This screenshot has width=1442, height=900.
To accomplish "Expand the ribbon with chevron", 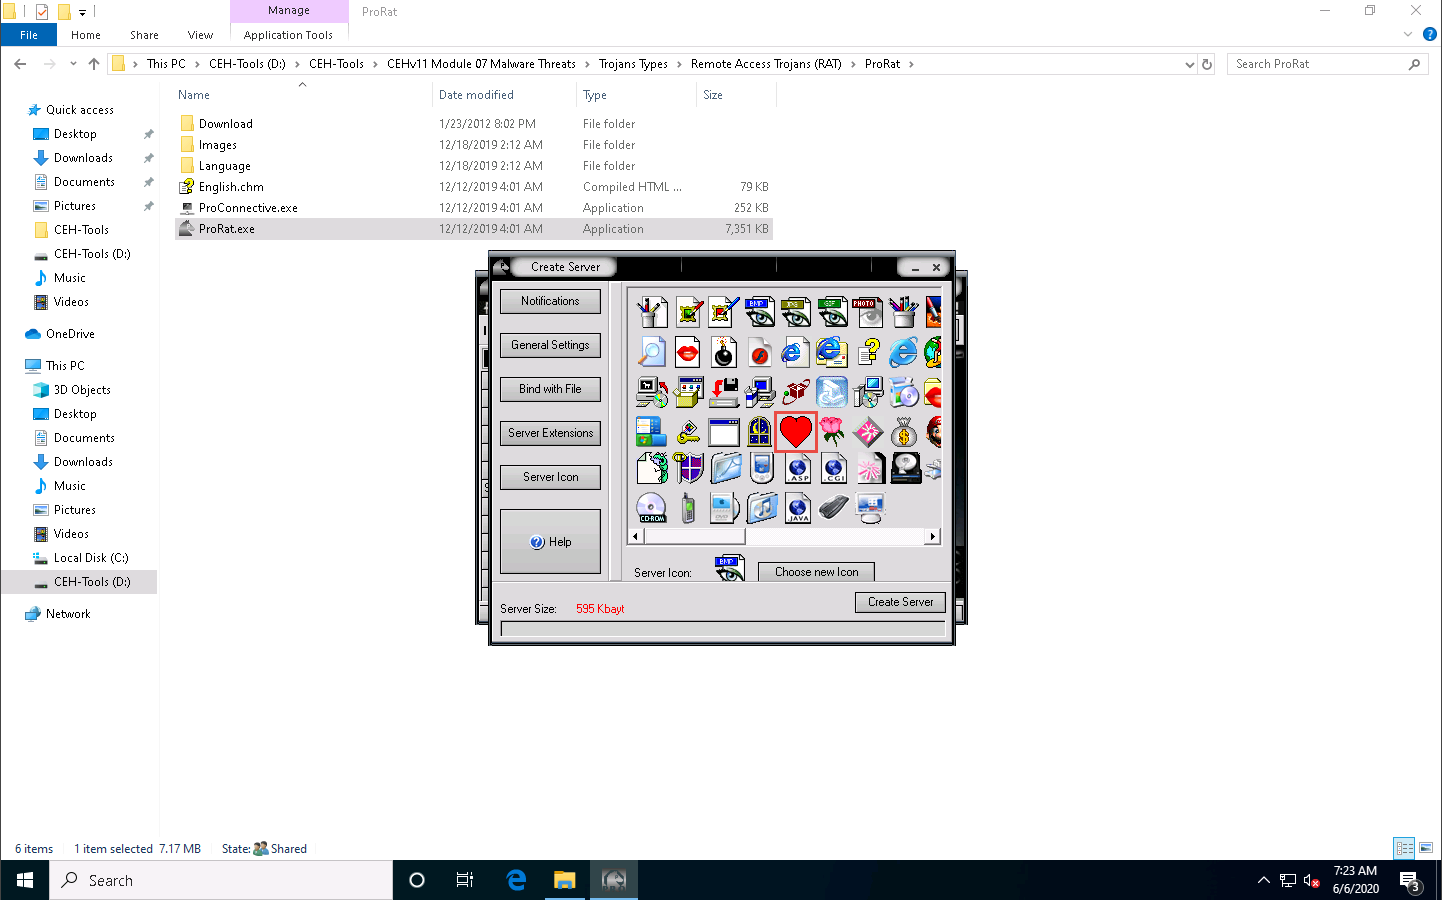I will coord(1408,34).
